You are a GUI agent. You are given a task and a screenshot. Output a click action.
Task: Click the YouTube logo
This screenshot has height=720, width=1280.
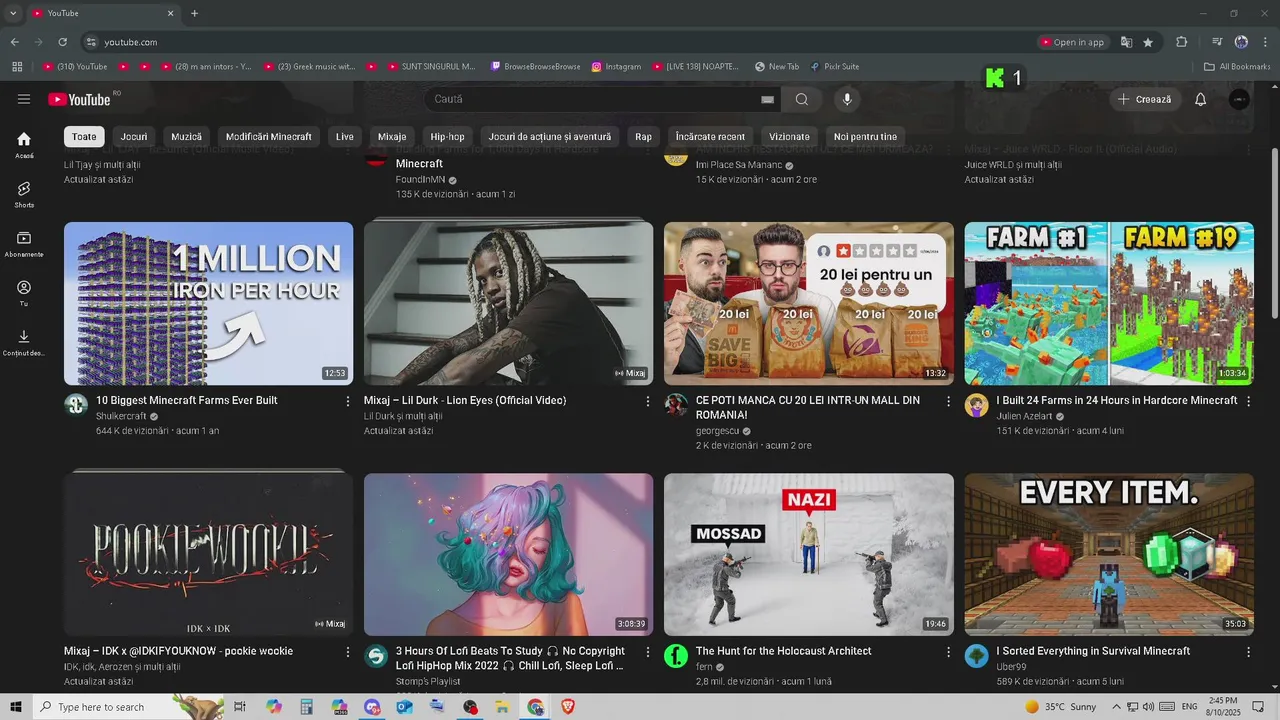click(79, 99)
